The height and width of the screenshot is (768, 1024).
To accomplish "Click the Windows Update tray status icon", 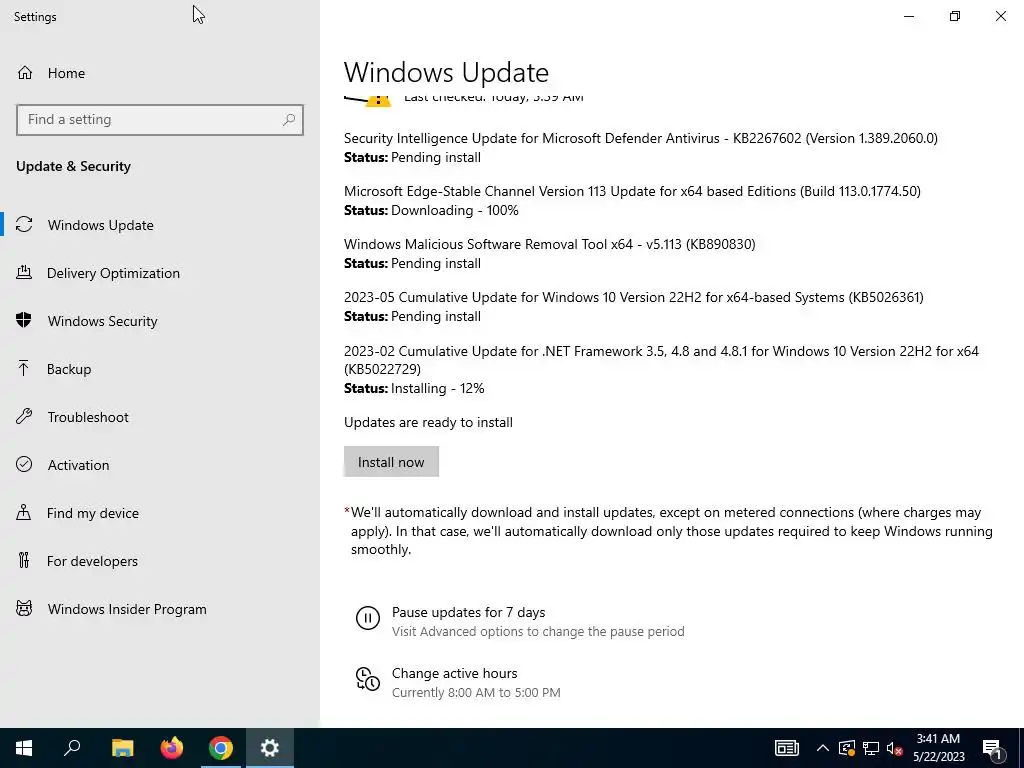I will [847, 748].
